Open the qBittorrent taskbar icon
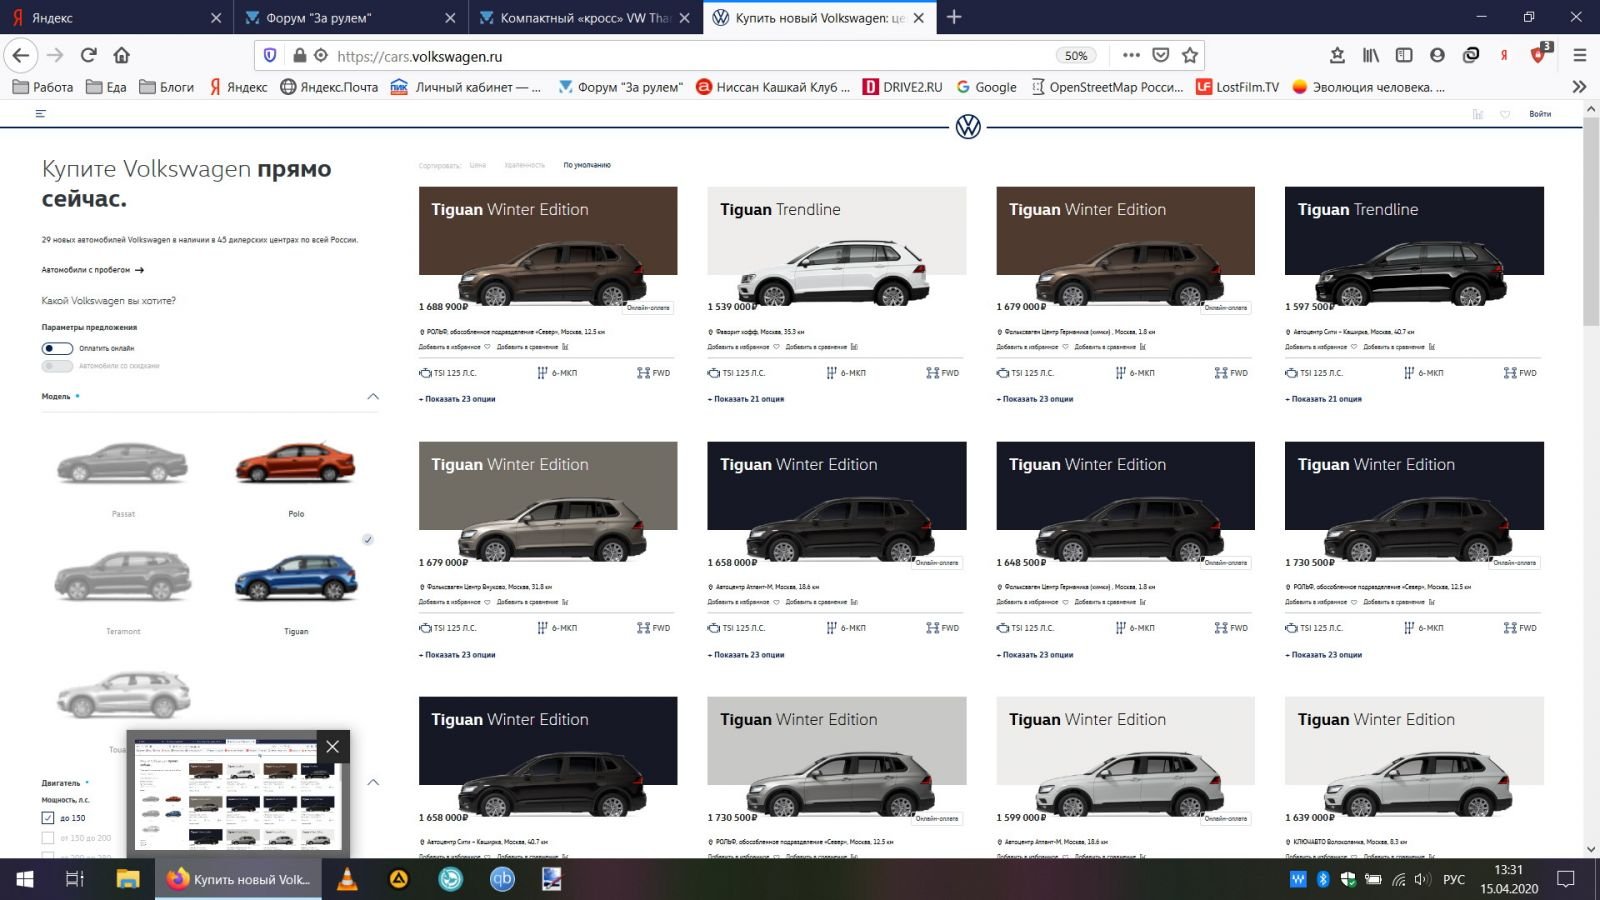 [x=501, y=879]
